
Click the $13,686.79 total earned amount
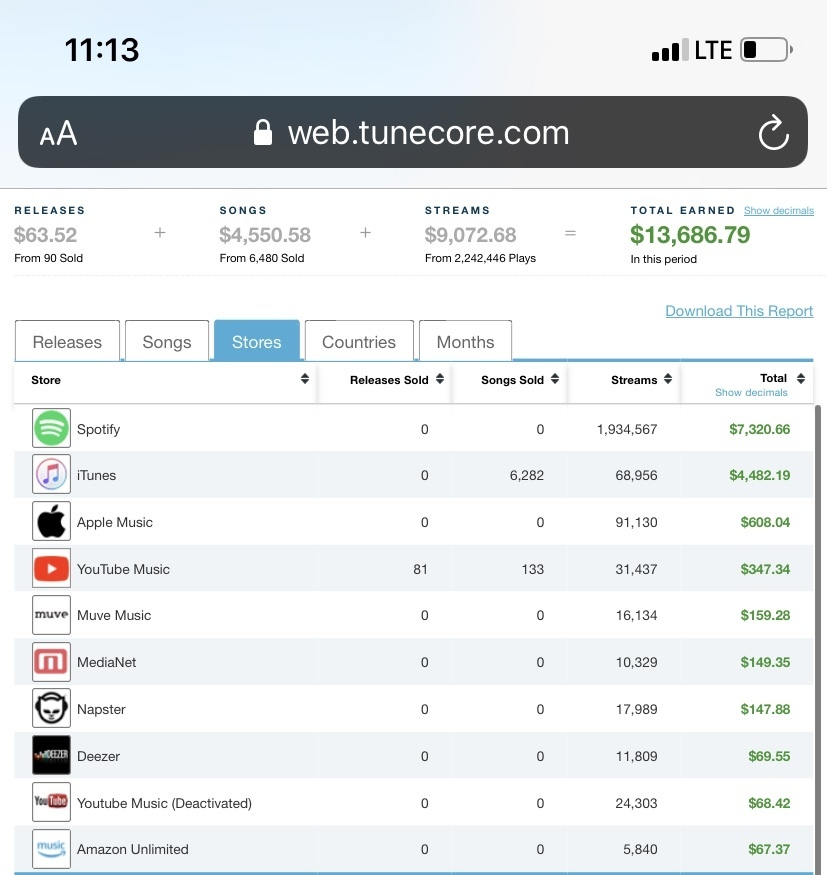click(690, 234)
